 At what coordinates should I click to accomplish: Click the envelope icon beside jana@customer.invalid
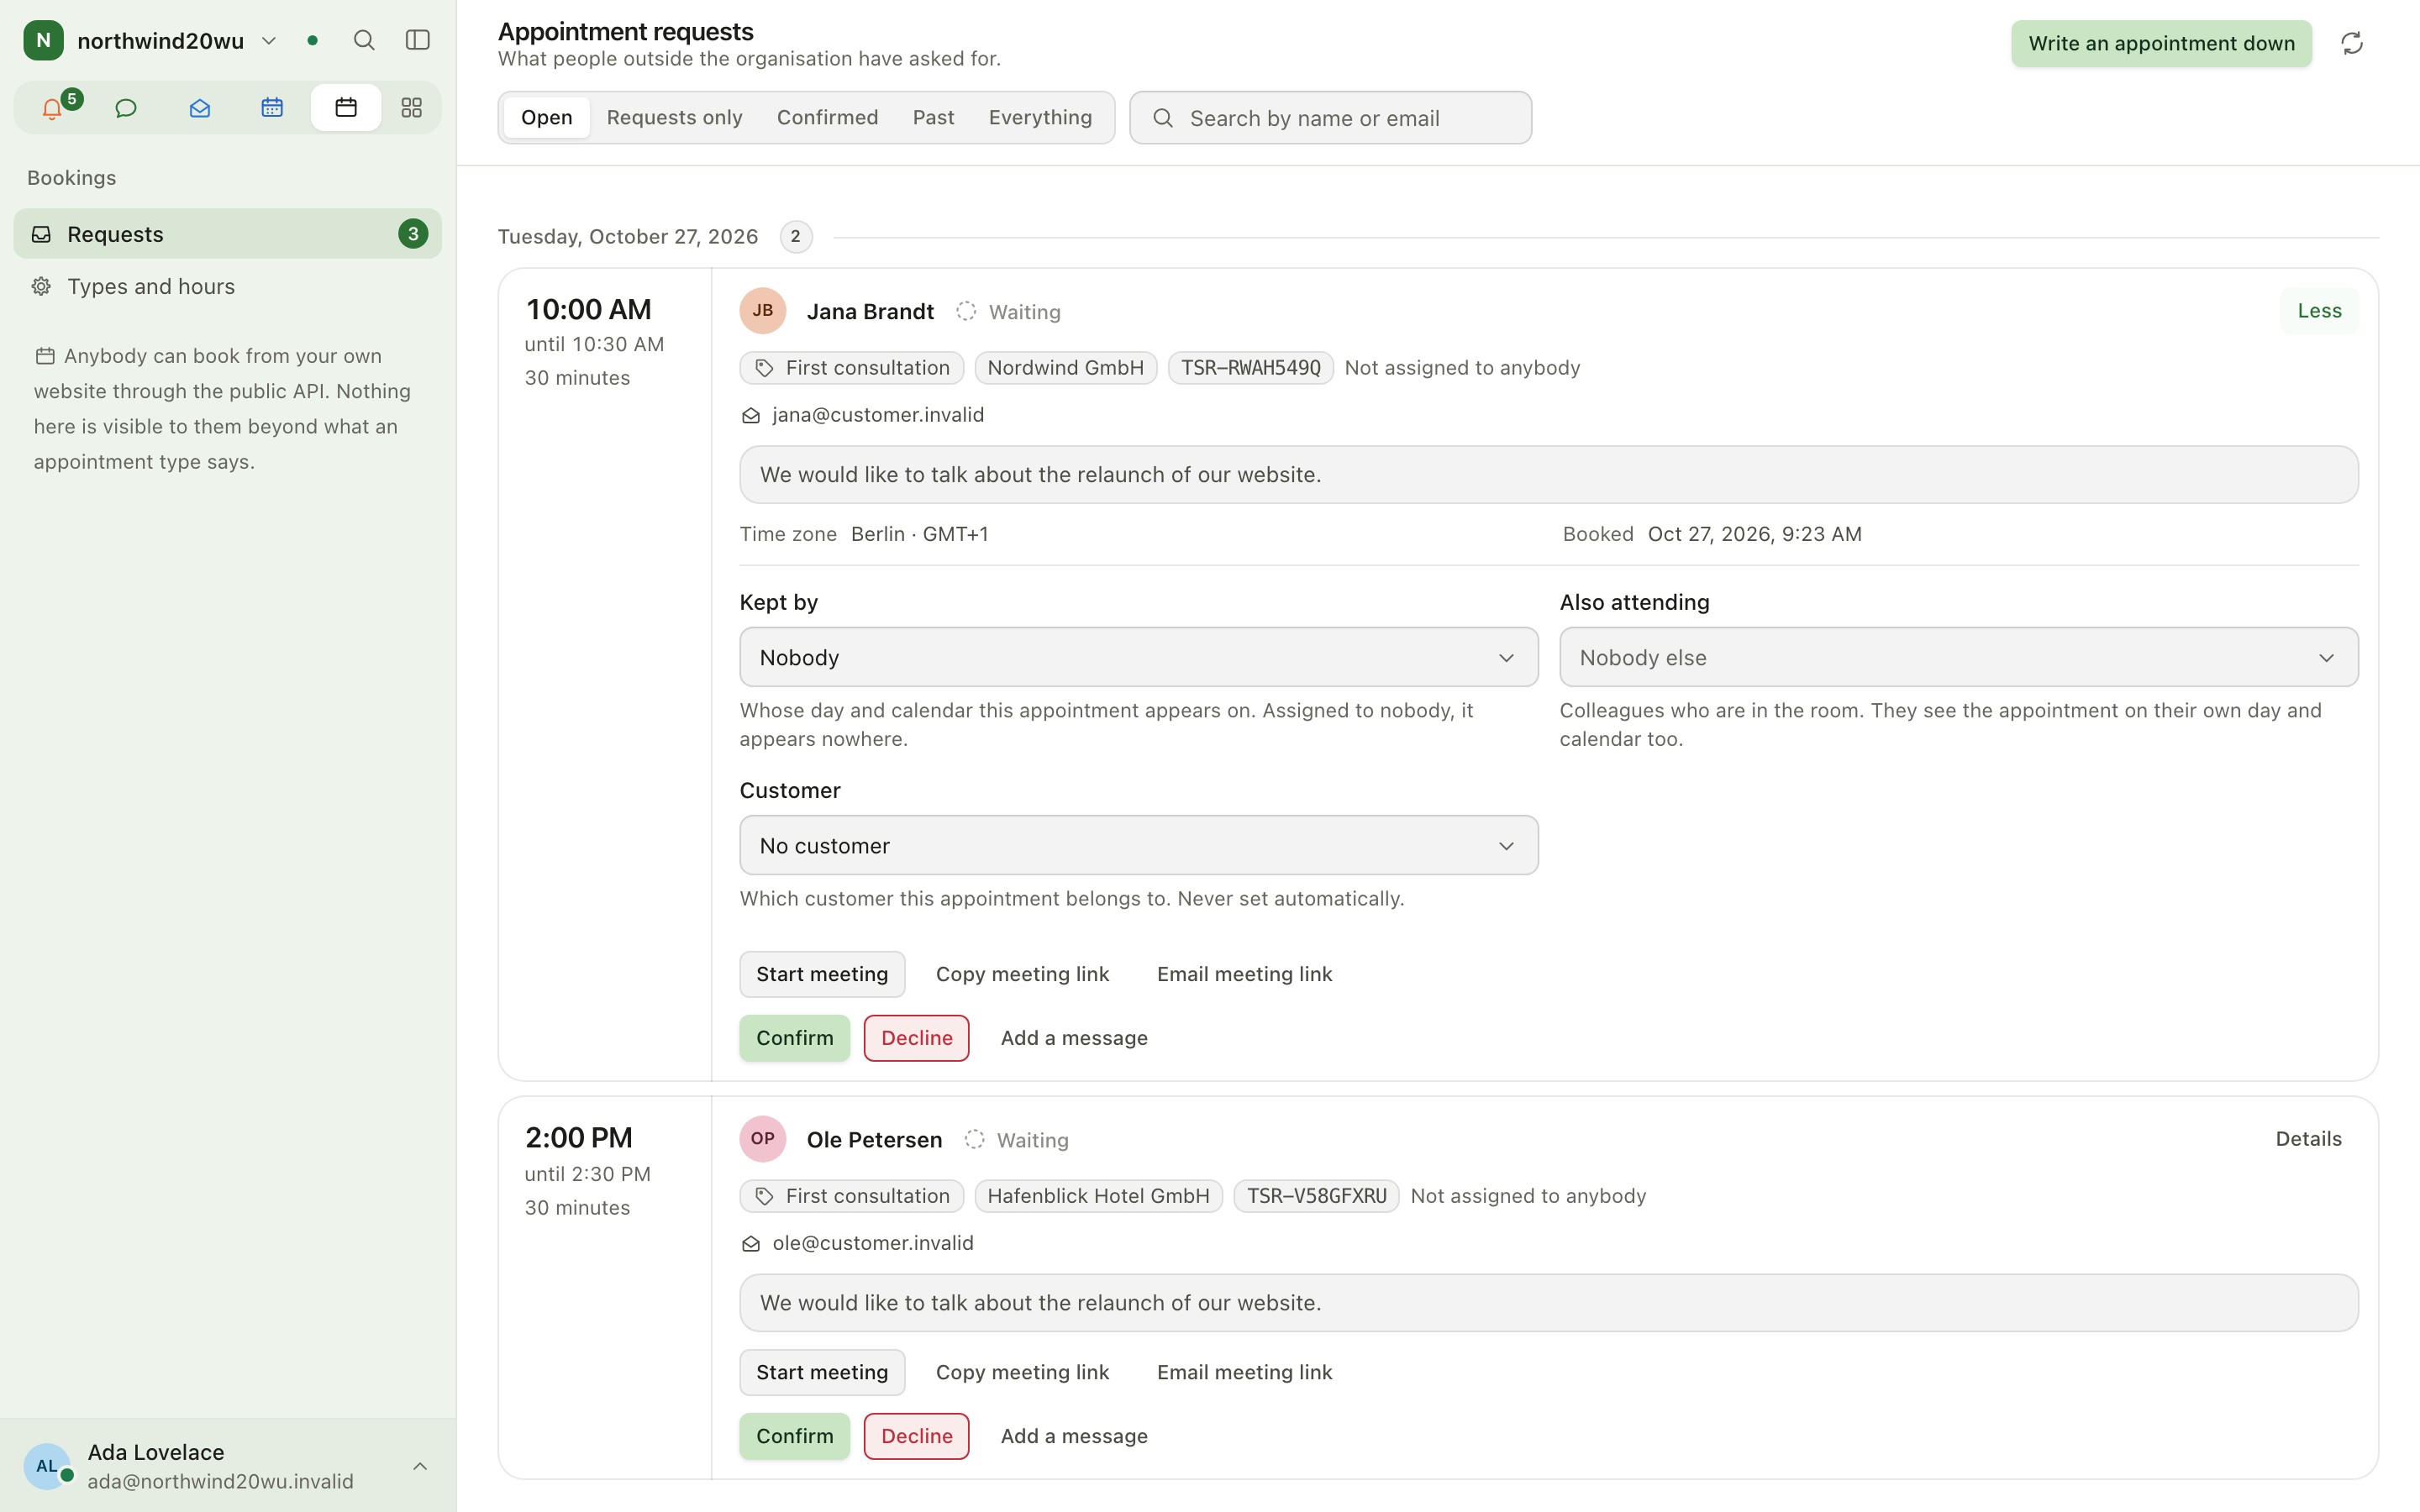(751, 416)
